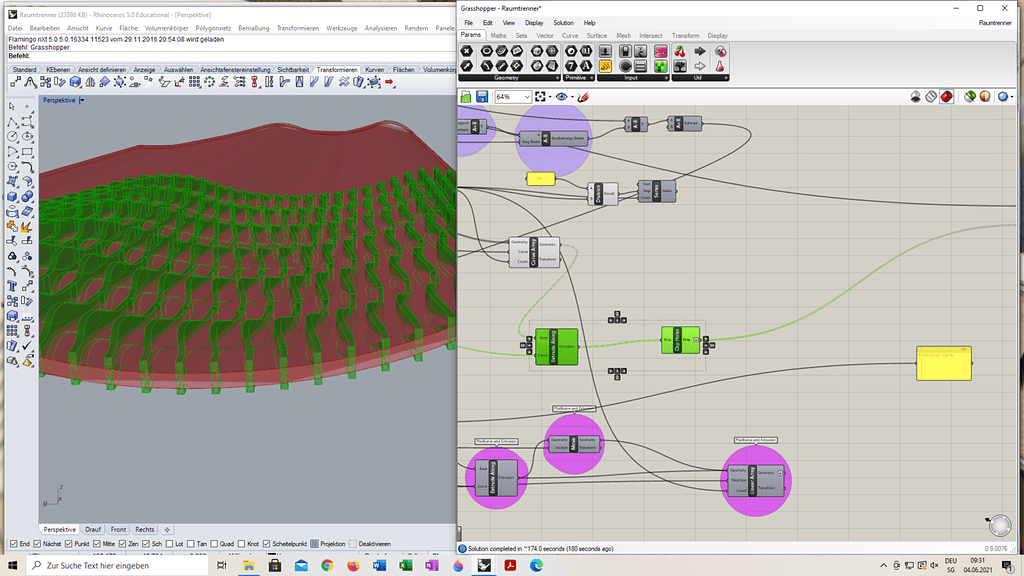This screenshot has width=1024, height=576.
Task: Select the Cherry Picker icon in Util panel
Action: coord(680,51)
